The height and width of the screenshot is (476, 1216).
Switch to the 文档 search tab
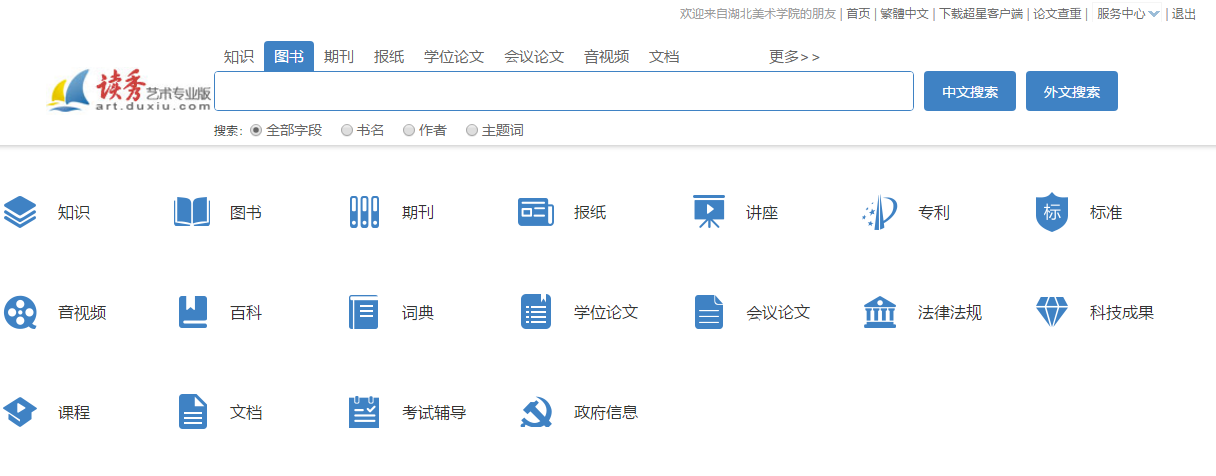(664, 57)
